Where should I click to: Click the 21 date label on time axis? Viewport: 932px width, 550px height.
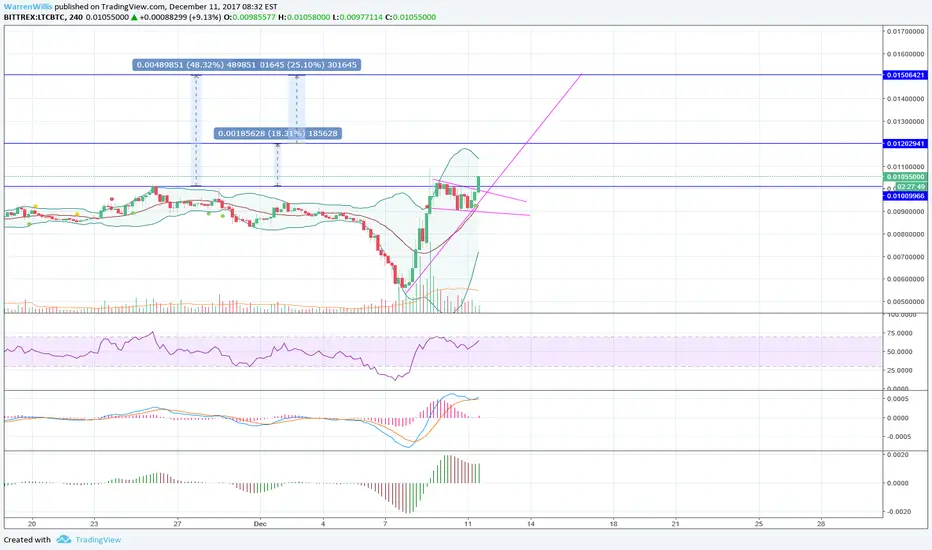pos(676,524)
